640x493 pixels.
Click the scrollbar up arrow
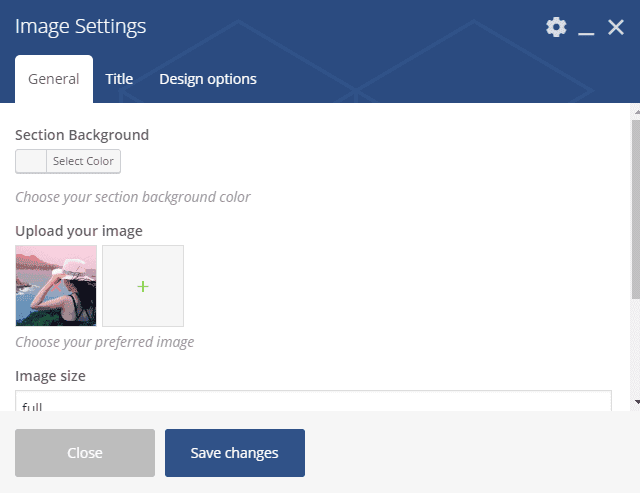635,110
